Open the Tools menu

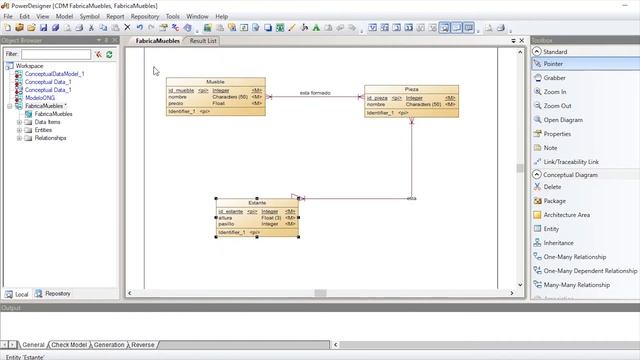click(x=172, y=16)
